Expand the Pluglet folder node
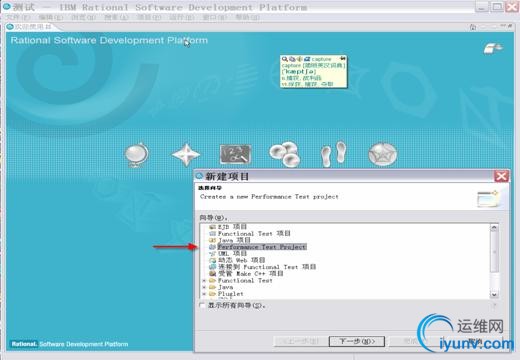The width and height of the screenshot is (520, 360). pos(204,294)
